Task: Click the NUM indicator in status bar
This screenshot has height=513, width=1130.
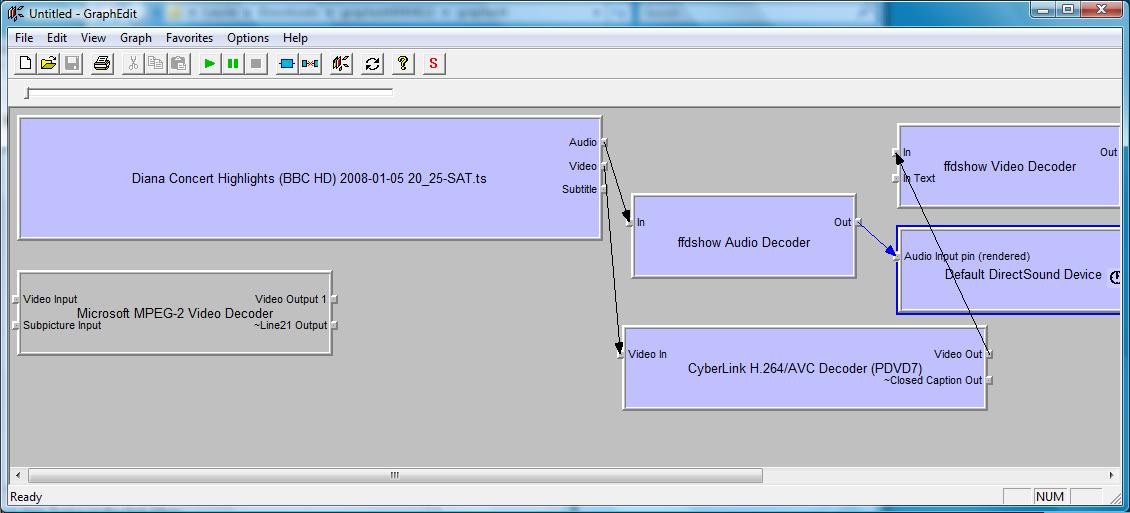Action: click(x=1049, y=496)
